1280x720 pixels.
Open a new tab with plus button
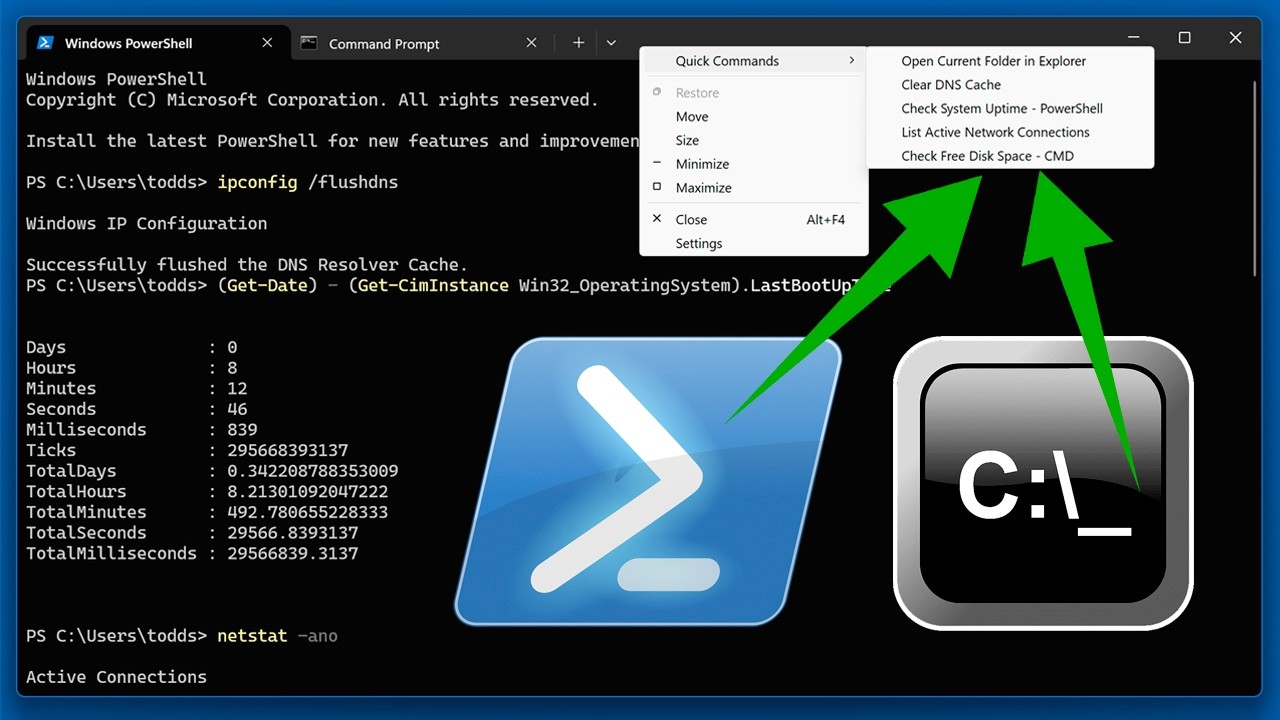[578, 43]
